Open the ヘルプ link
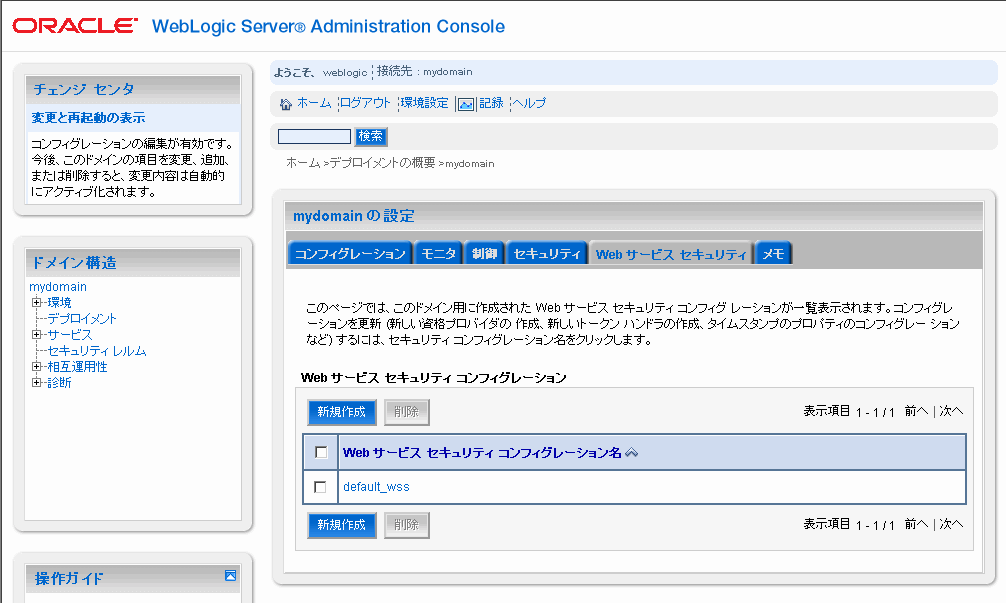1006x603 pixels. click(529, 103)
